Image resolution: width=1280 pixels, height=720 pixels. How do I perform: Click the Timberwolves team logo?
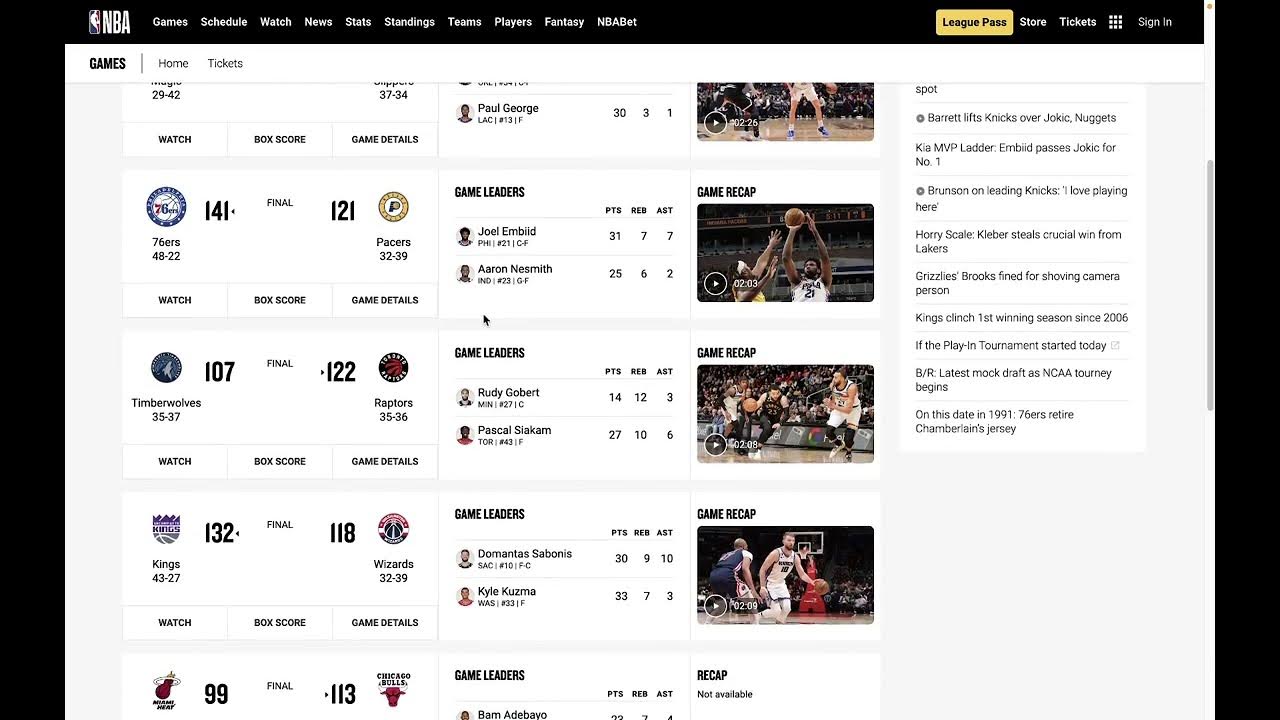tap(166, 368)
